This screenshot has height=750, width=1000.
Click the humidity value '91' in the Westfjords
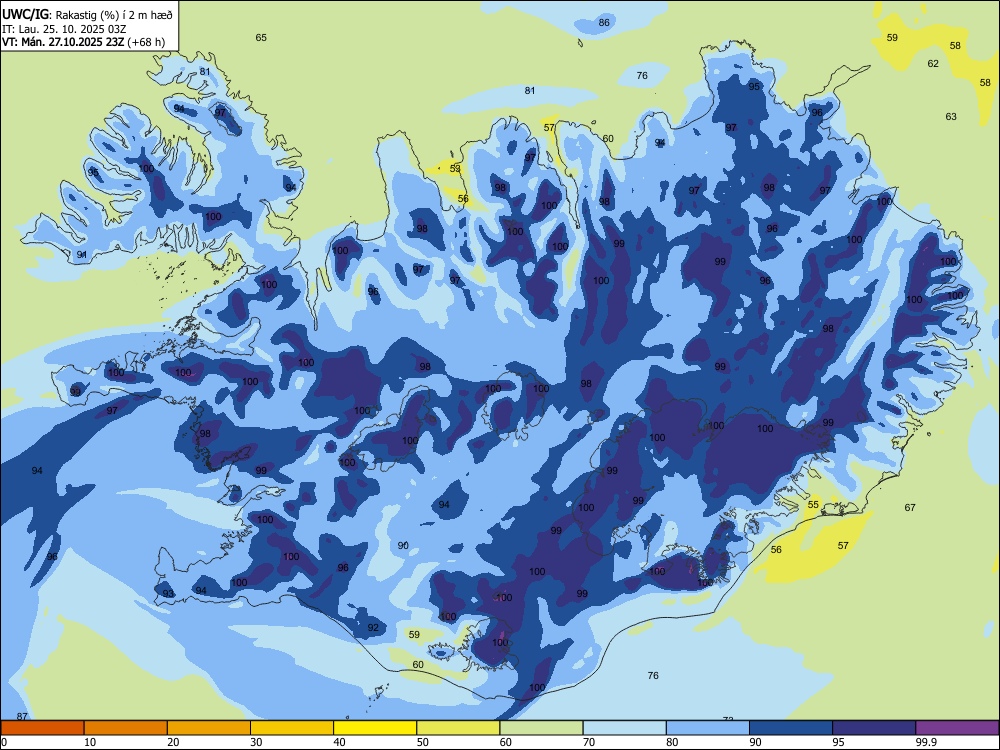pos(82,254)
